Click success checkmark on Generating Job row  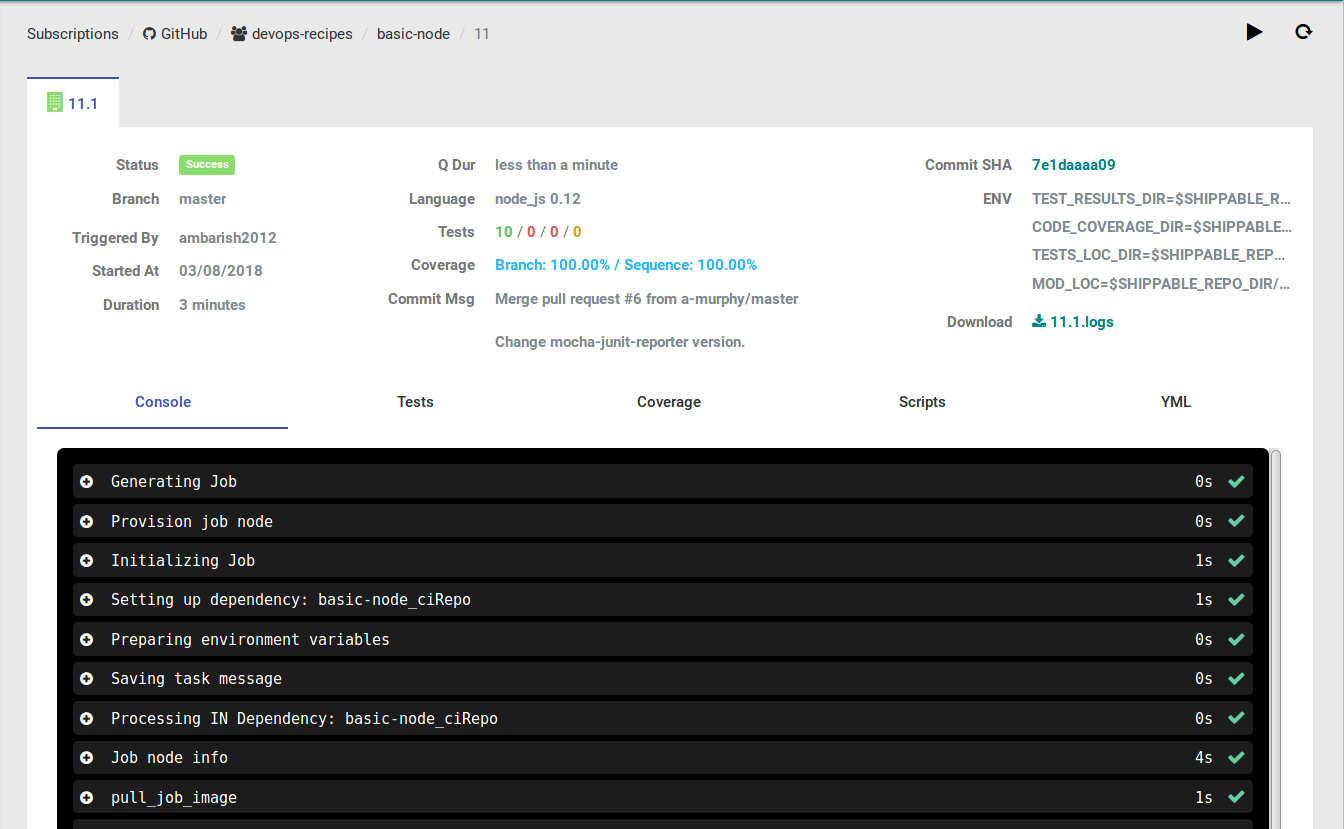click(1236, 481)
